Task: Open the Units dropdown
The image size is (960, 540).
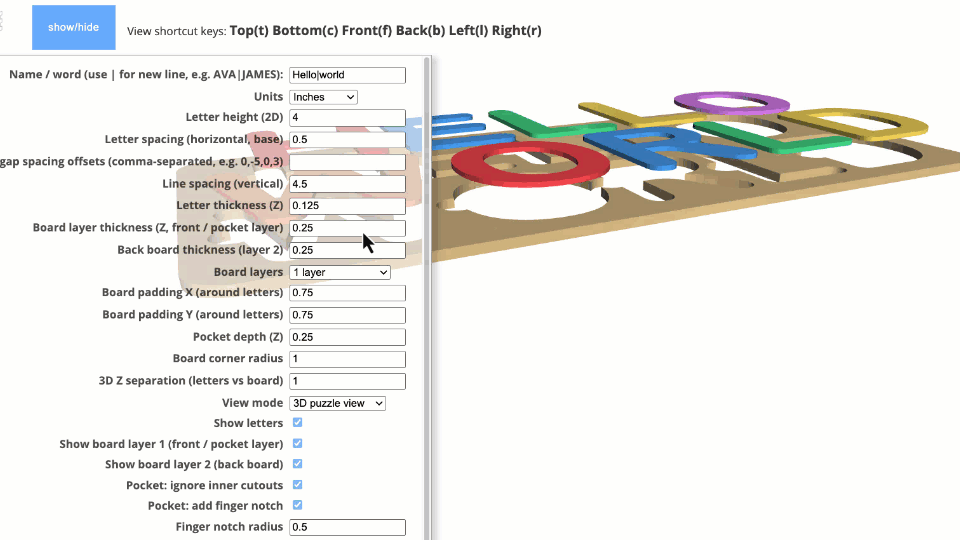Action: click(x=323, y=97)
